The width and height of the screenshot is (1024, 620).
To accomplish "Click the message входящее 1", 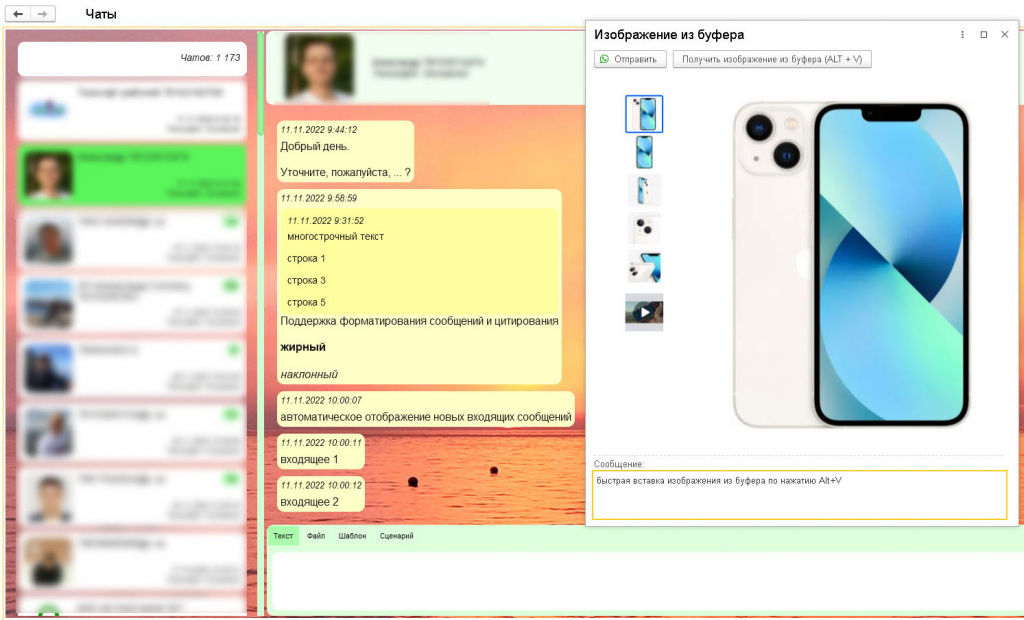I will [x=310, y=459].
